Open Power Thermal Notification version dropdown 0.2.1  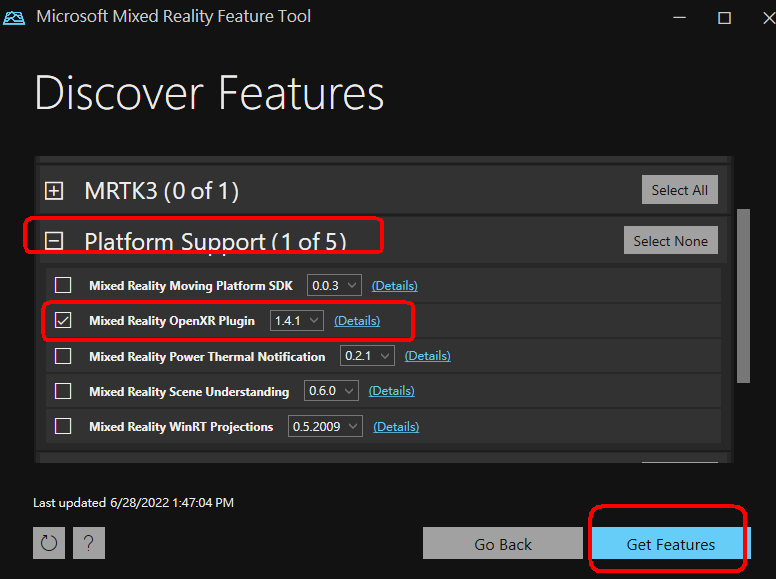pyautogui.click(x=367, y=356)
